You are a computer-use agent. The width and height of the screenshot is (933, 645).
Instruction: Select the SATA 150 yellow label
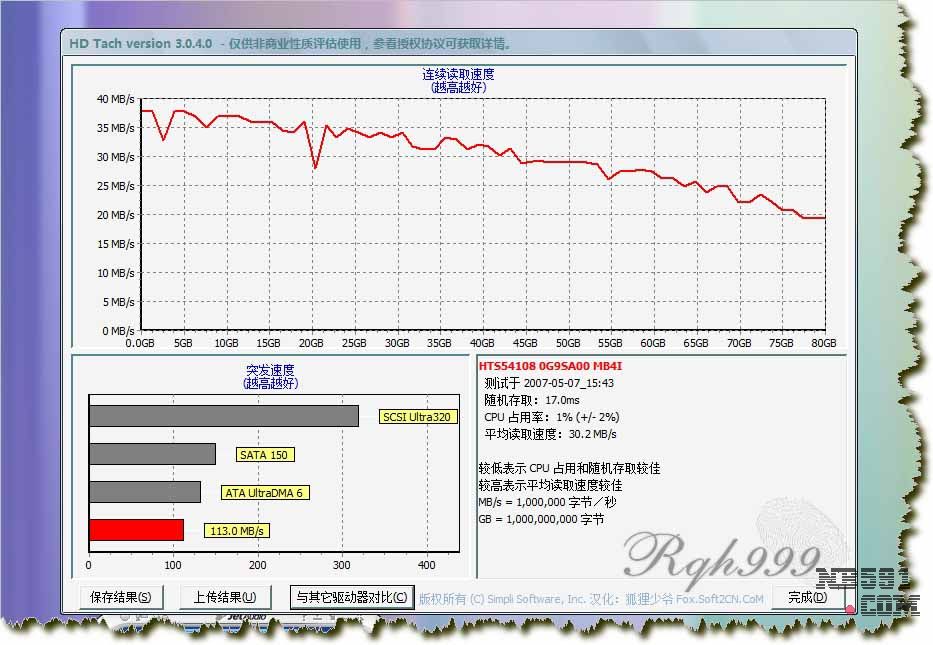265,455
